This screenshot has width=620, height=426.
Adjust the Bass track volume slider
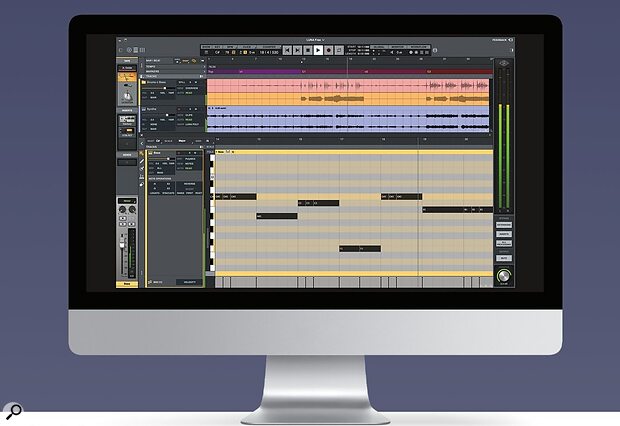pos(168,159)
